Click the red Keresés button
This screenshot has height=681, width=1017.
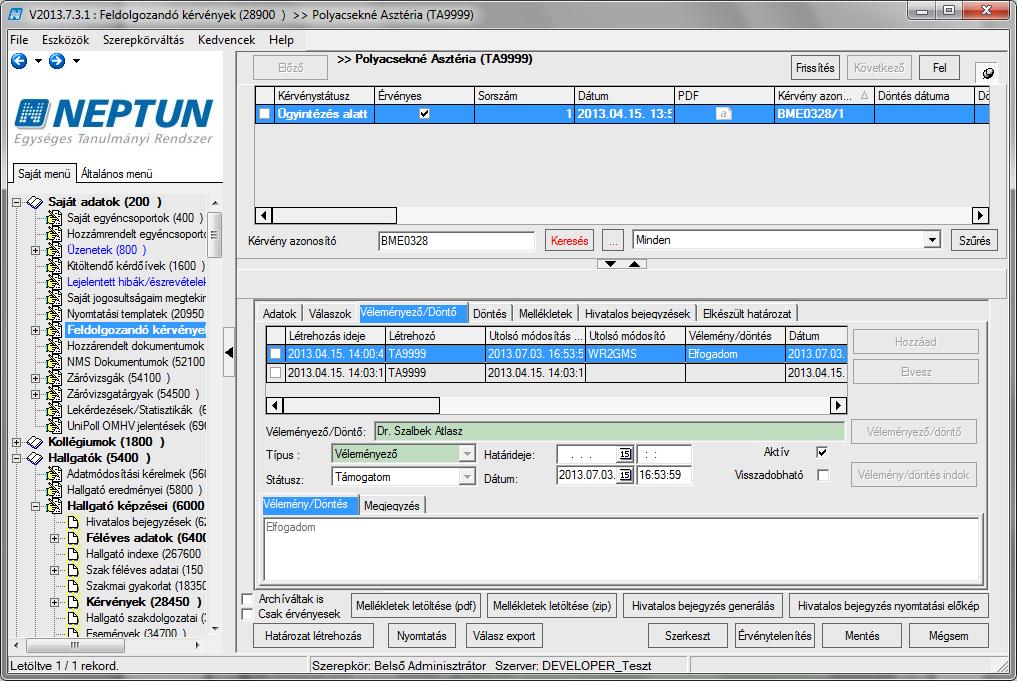pyautogui.click(x=569, y=241)
